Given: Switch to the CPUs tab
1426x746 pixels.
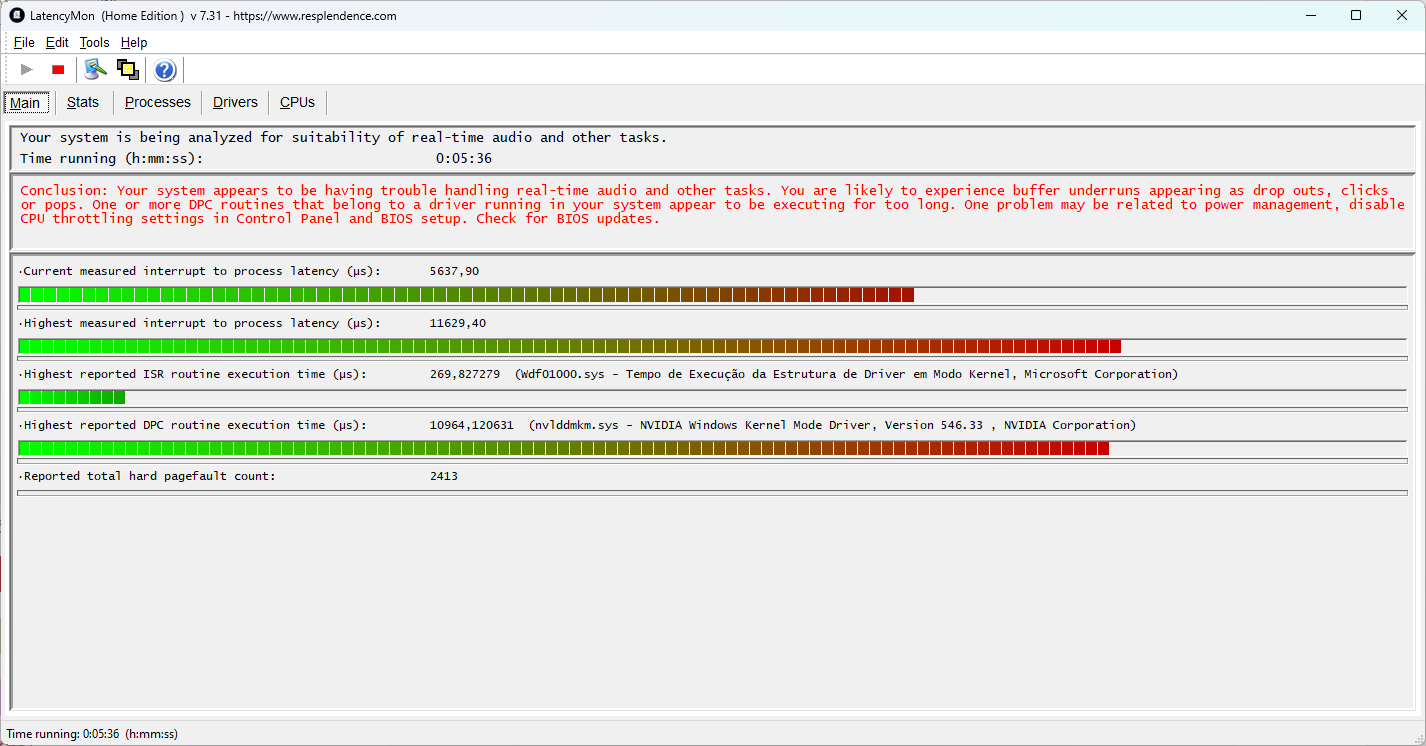Looking at the screenshot, I should click(x=297, y=102).
